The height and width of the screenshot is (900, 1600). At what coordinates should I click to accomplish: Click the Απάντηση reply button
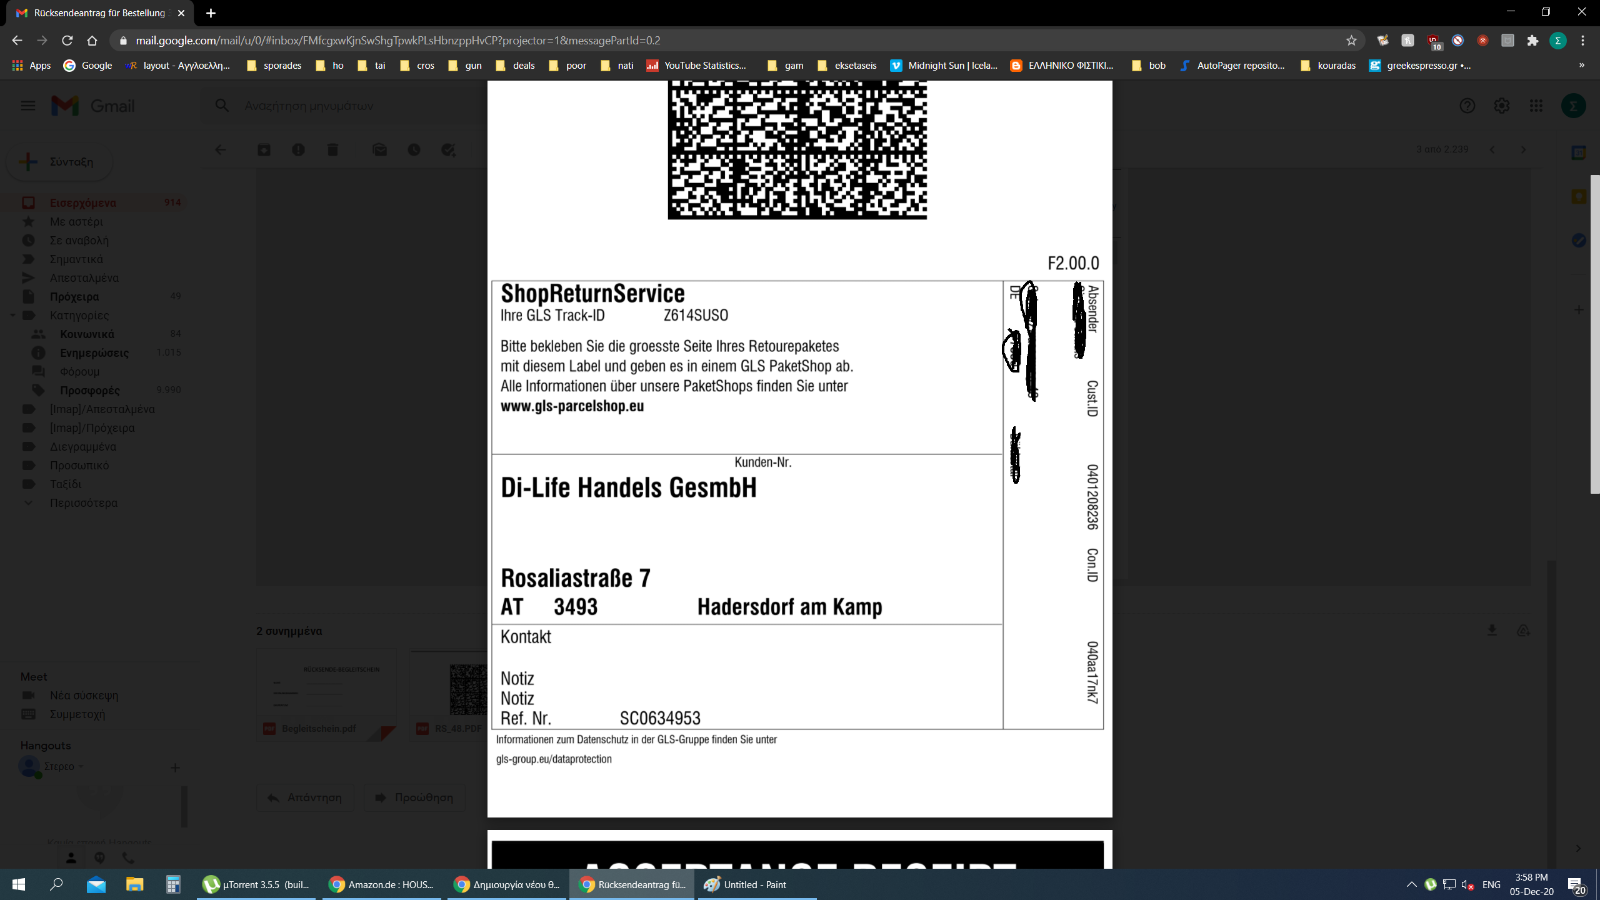coord(304,797)
